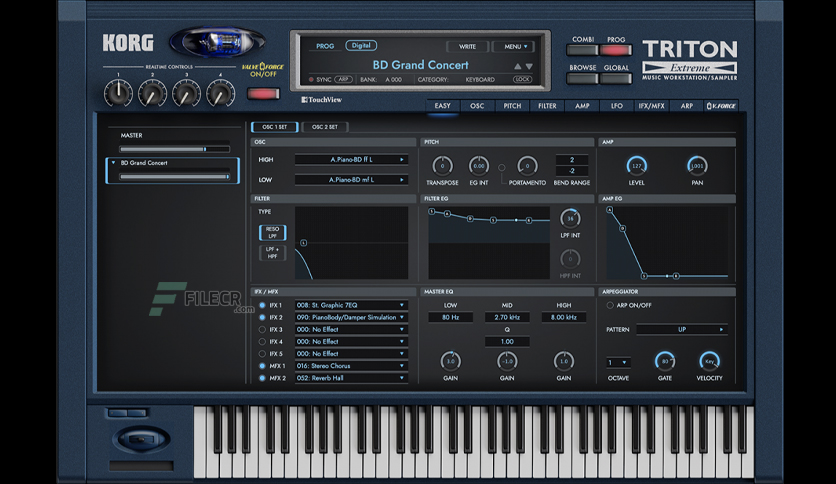Click realtime control knob 2

pyautogui.click(x=152, y=93)
